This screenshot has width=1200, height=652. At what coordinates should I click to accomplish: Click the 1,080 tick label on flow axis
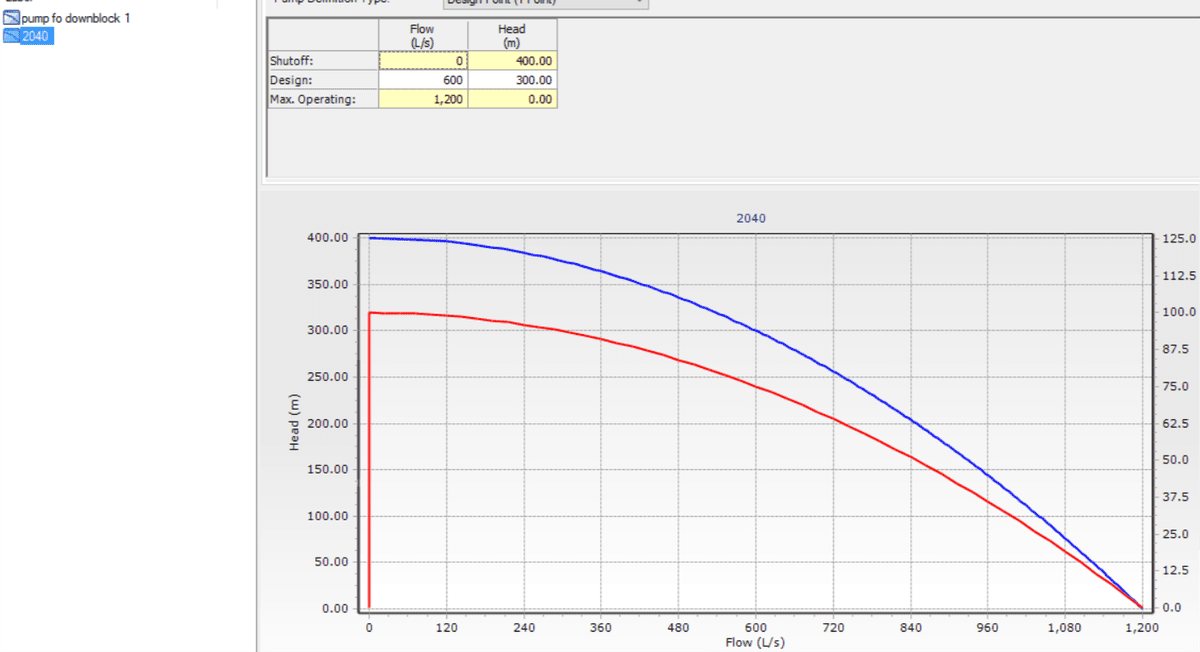tap(1064, 627)
